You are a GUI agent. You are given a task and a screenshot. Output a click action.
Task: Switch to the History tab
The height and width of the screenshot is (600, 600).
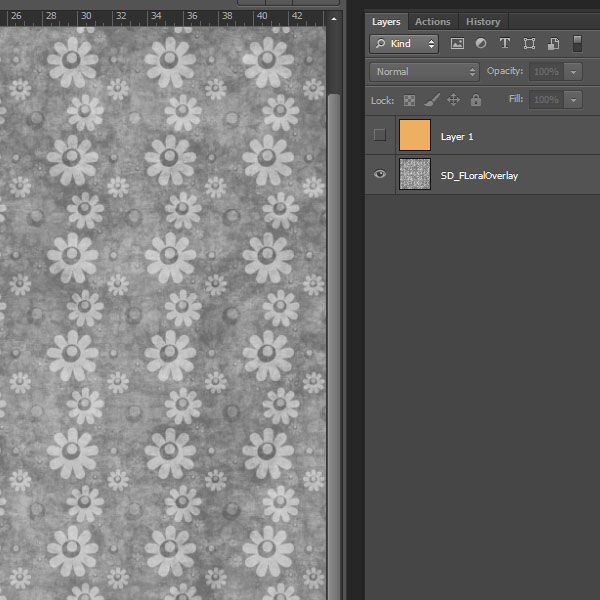pos(483,22)
